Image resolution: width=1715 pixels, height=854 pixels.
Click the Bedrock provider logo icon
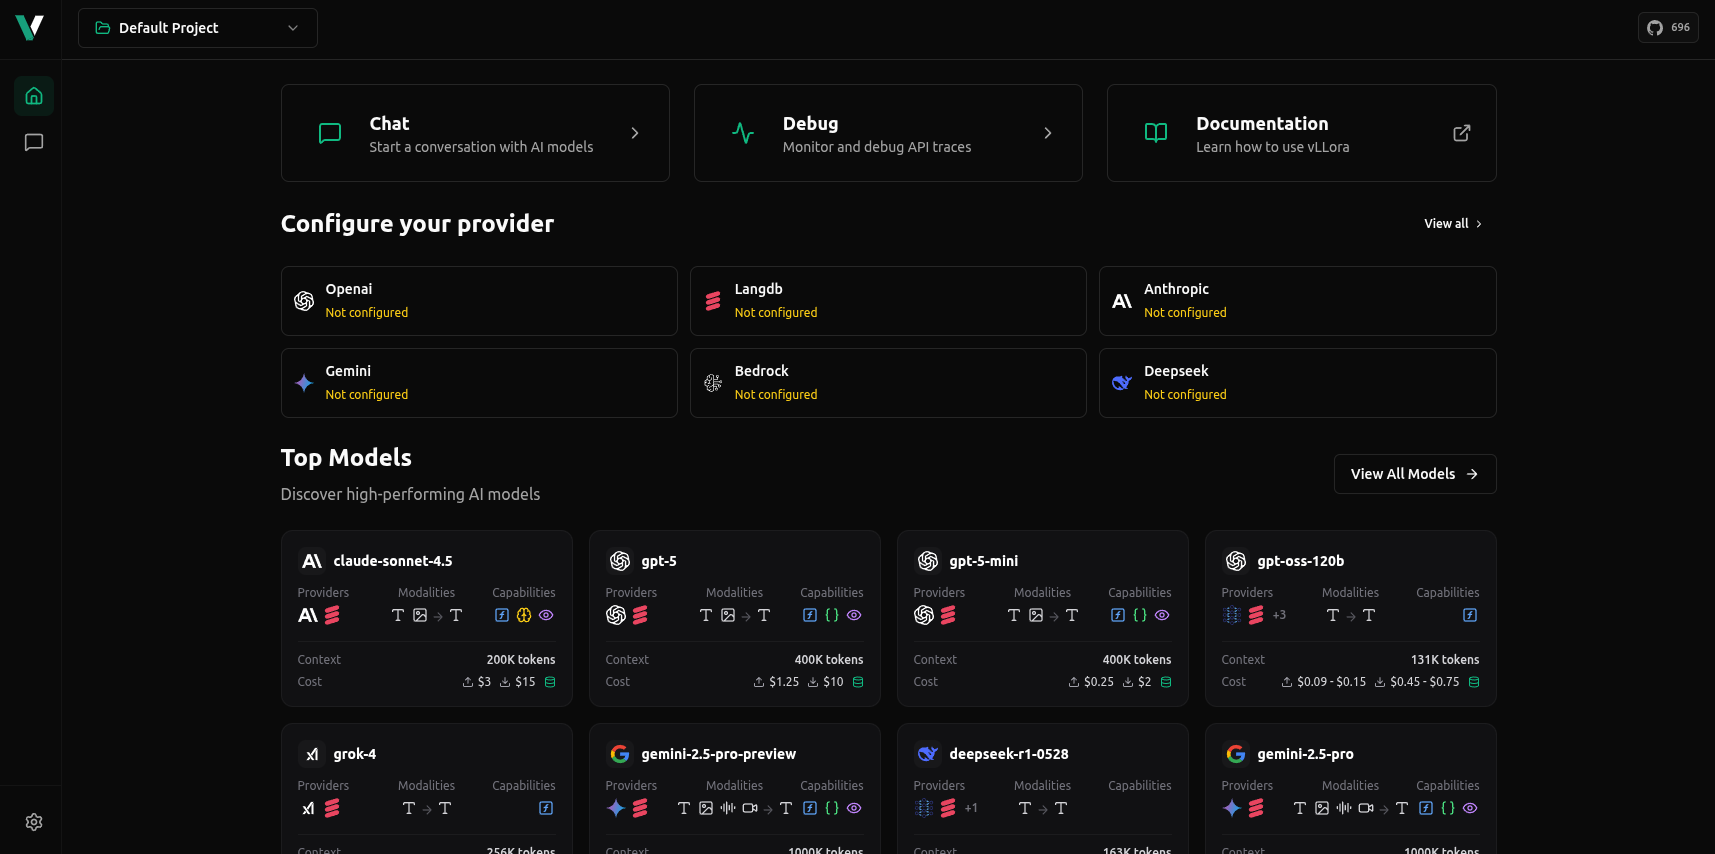pos(713,383)
